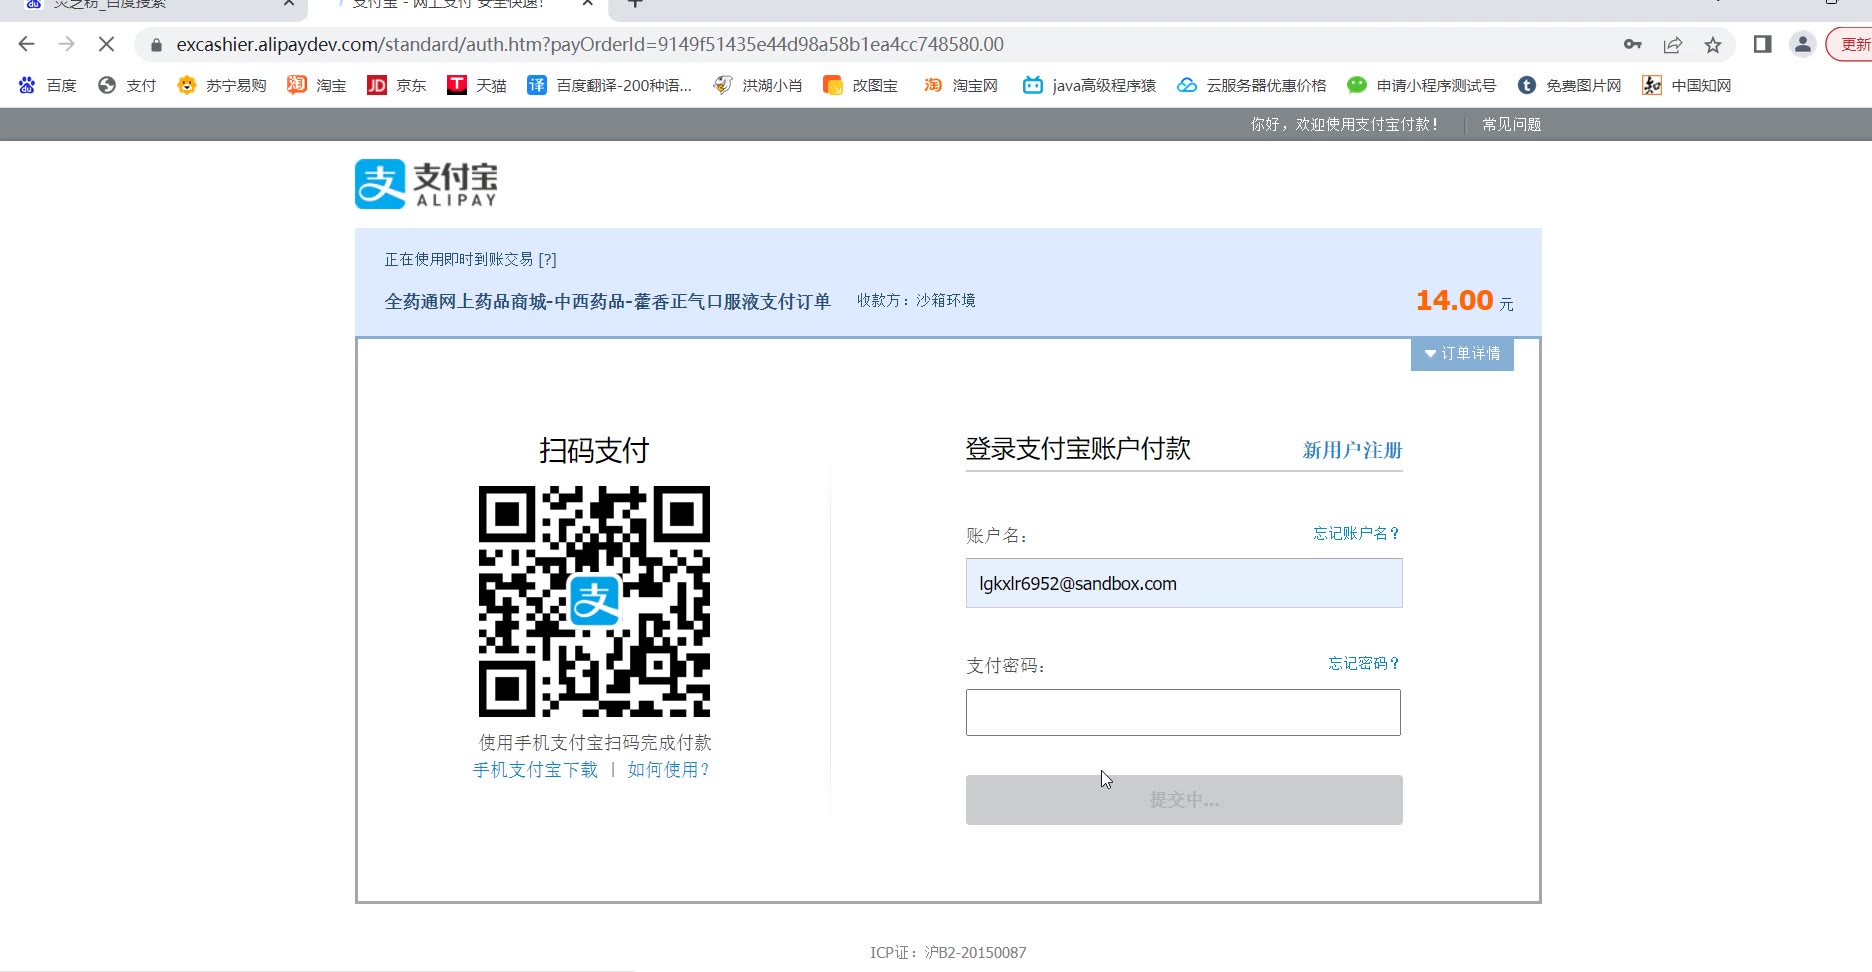Click the address bar URL
The image size is (1872, 972).
590,44
